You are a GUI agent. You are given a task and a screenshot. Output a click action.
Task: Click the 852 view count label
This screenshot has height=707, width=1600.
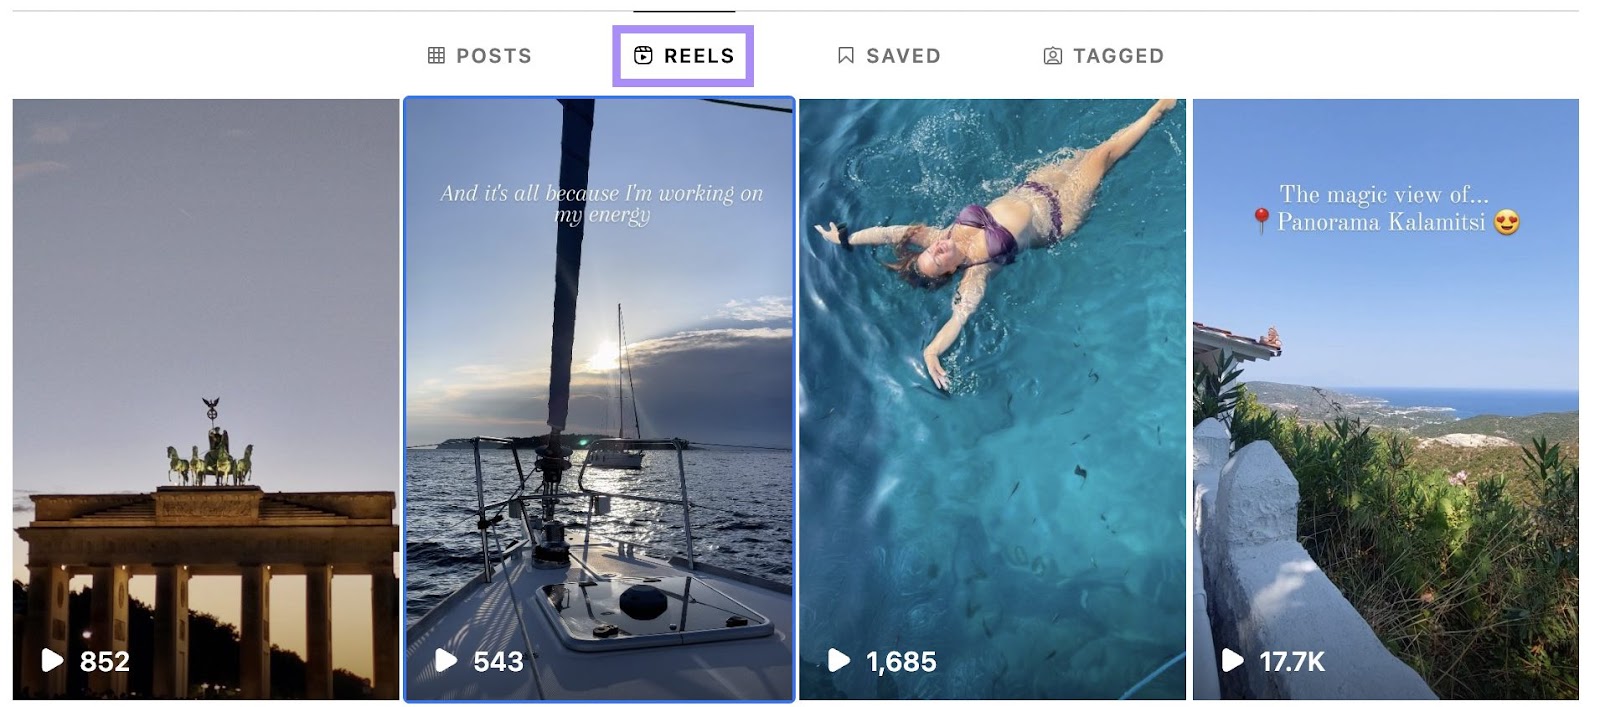pos(103,659)
